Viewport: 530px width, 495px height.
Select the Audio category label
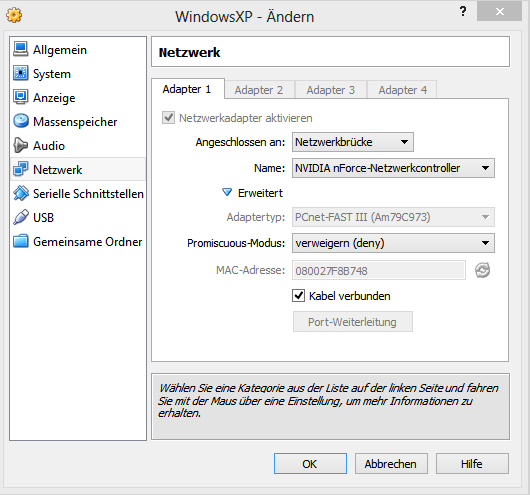pyautogui.click(x=49, y=146)
